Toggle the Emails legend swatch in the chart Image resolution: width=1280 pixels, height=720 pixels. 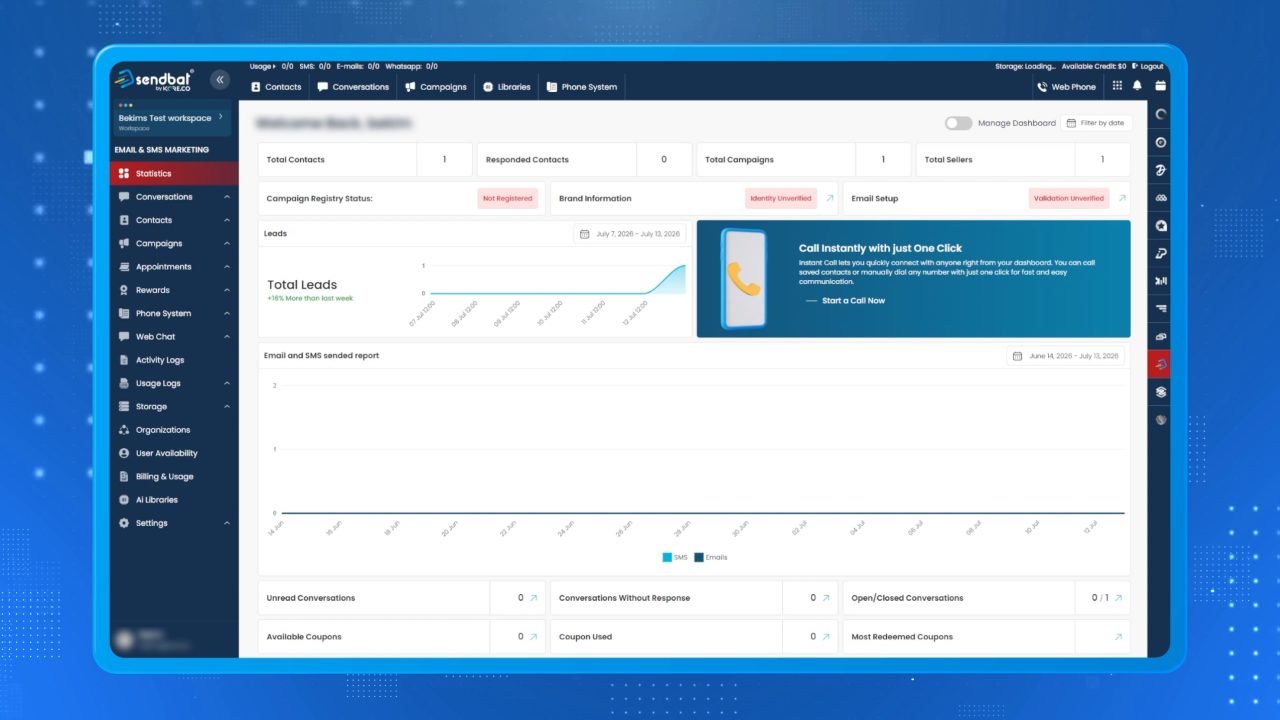click(x=698, y=557)
